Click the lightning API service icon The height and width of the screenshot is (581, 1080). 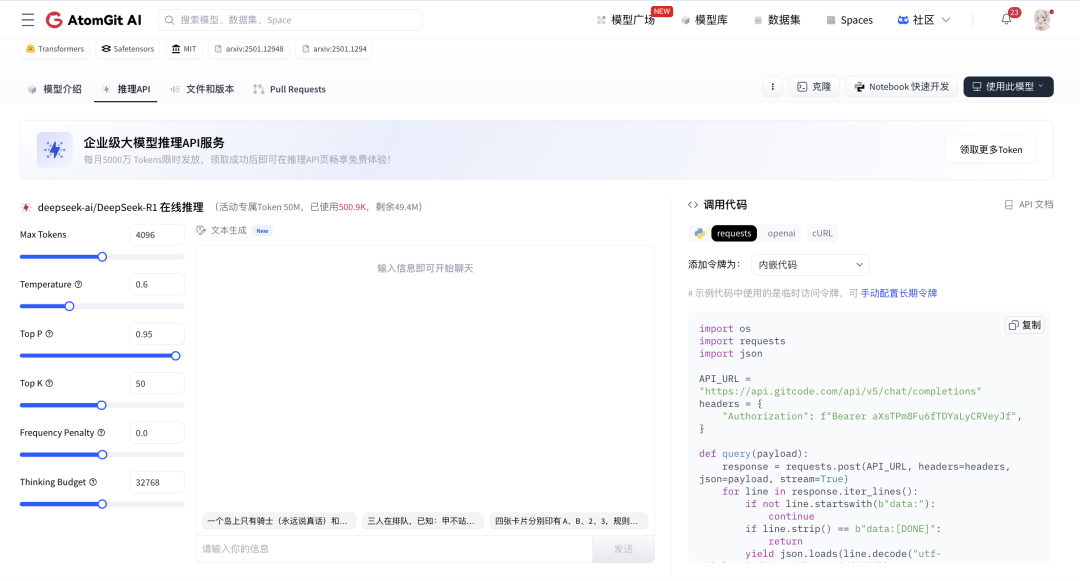(x=54, y=149)
